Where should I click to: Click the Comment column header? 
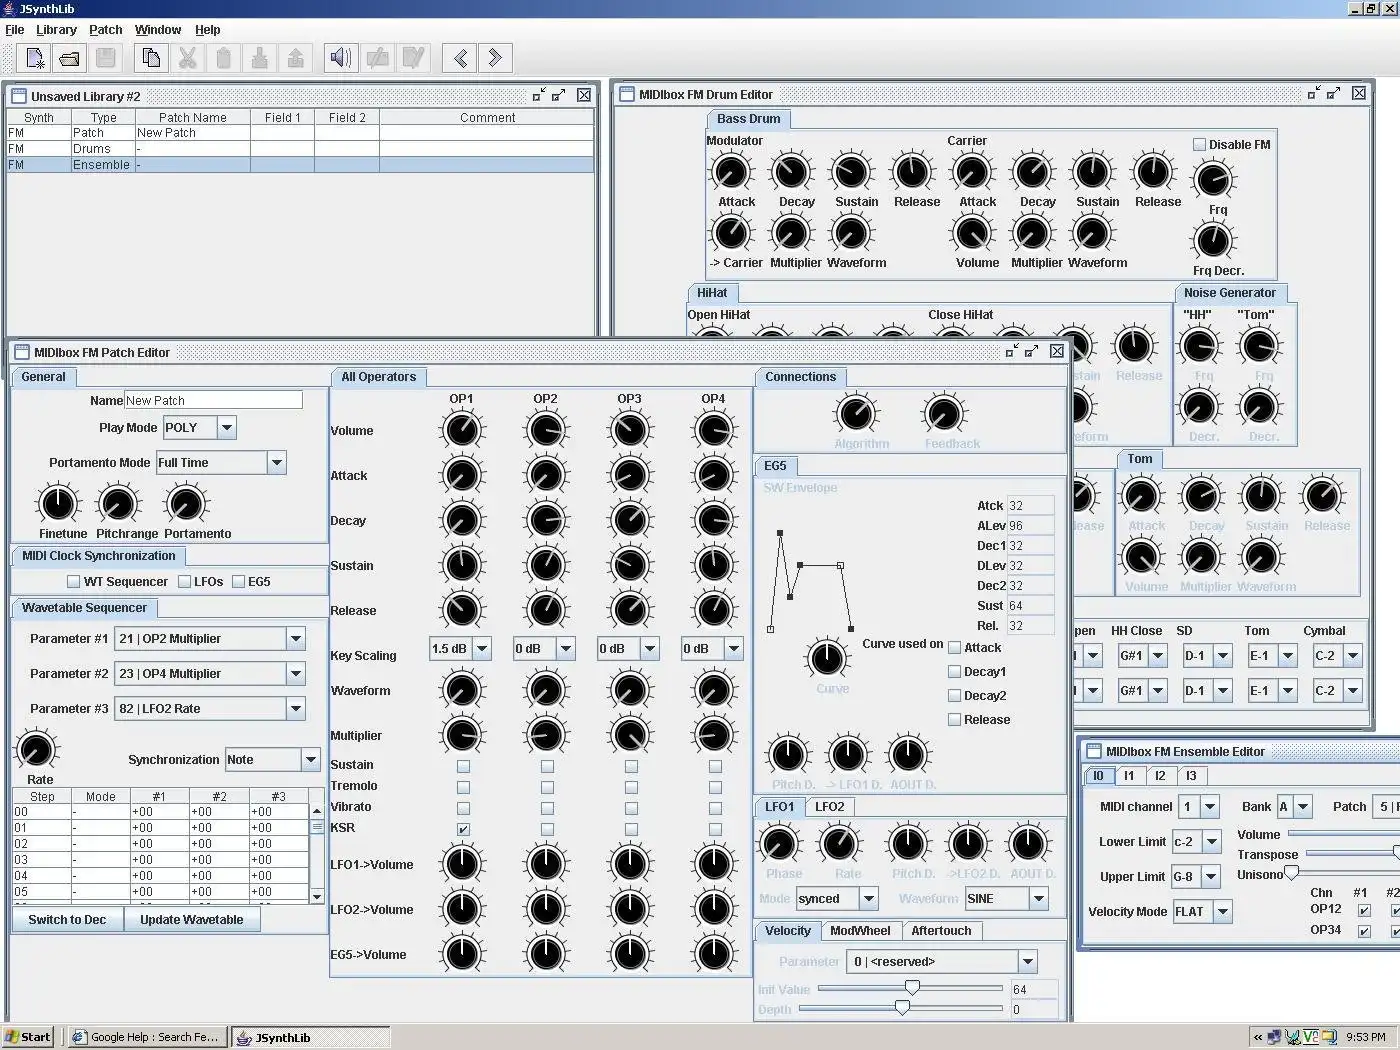(487, 118)
